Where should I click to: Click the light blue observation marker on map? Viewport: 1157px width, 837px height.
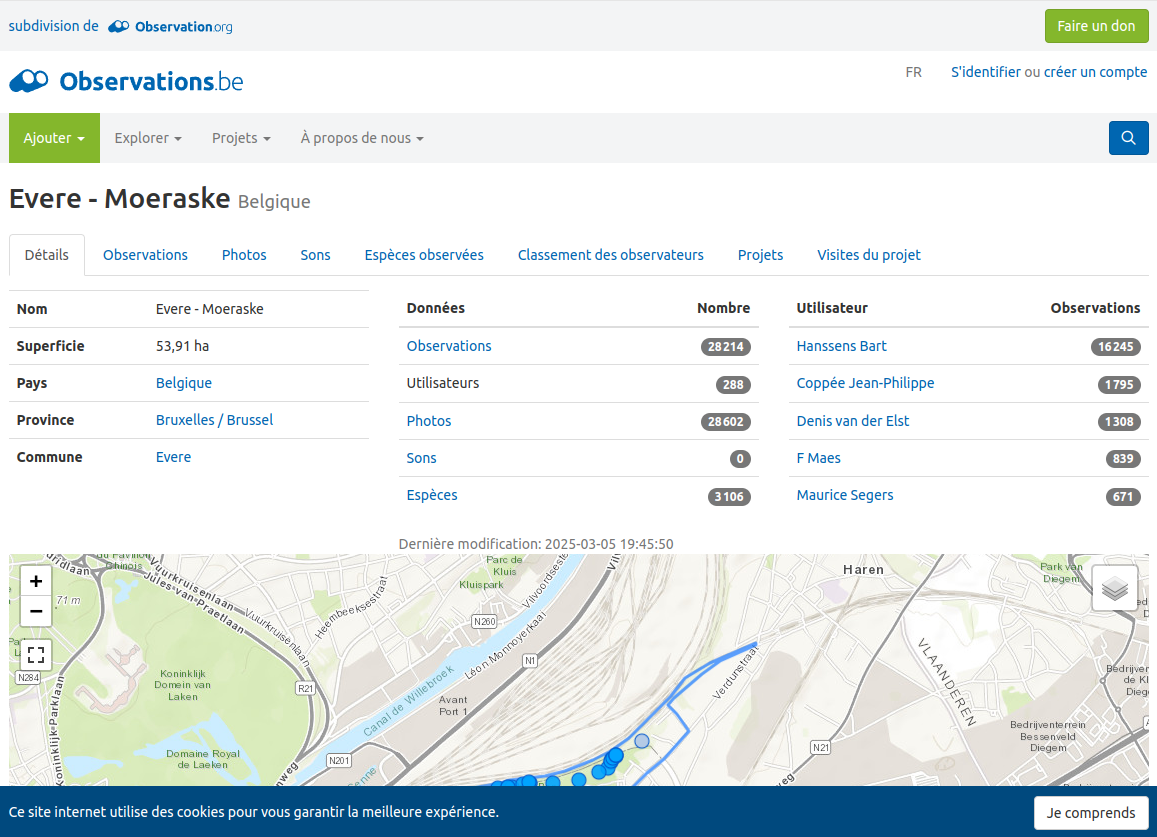coord(642,740)
